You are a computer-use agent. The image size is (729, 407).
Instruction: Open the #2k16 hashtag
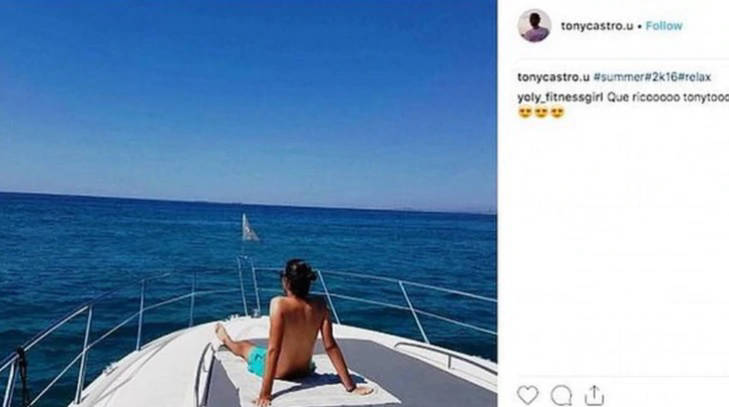(661, 77)
